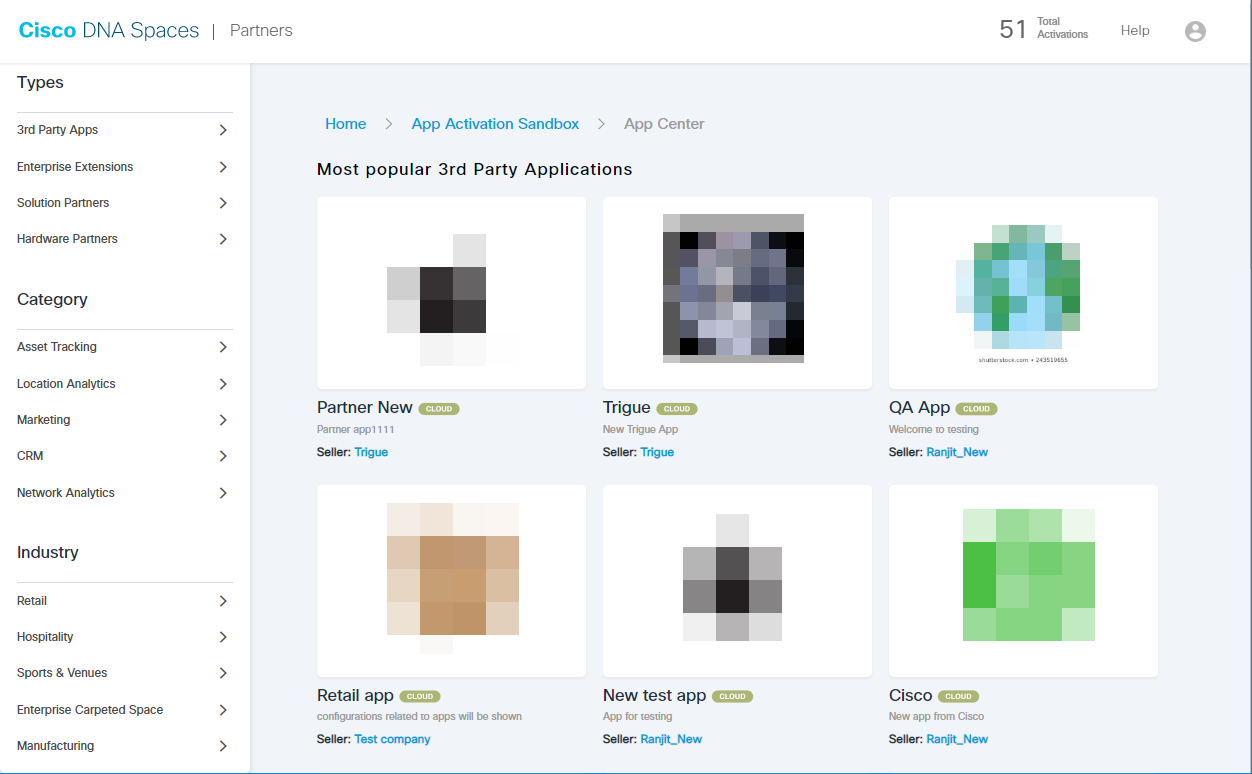Open seller Ranjit_New under New test app
Image resolution: width=1252 pixels, height=774 pixels.
click(x=671, y=740)
